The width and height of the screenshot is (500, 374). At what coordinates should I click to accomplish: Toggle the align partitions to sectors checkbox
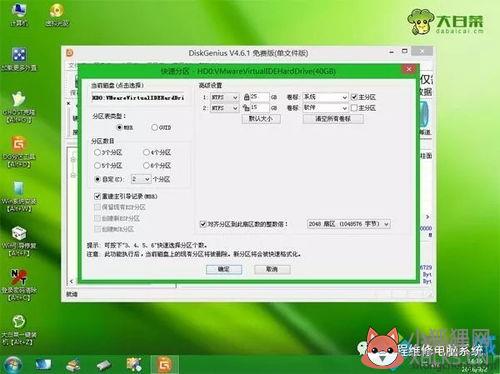[x=203, y=224]
